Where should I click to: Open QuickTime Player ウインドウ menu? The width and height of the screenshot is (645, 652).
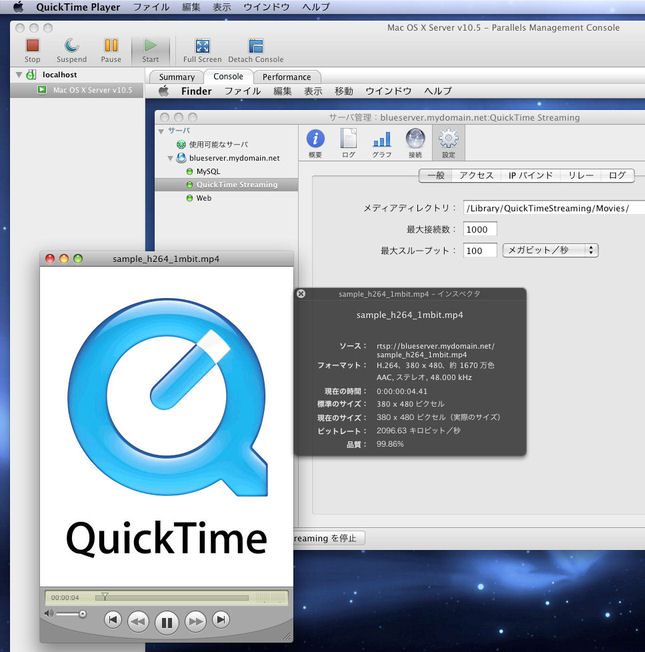266,7
